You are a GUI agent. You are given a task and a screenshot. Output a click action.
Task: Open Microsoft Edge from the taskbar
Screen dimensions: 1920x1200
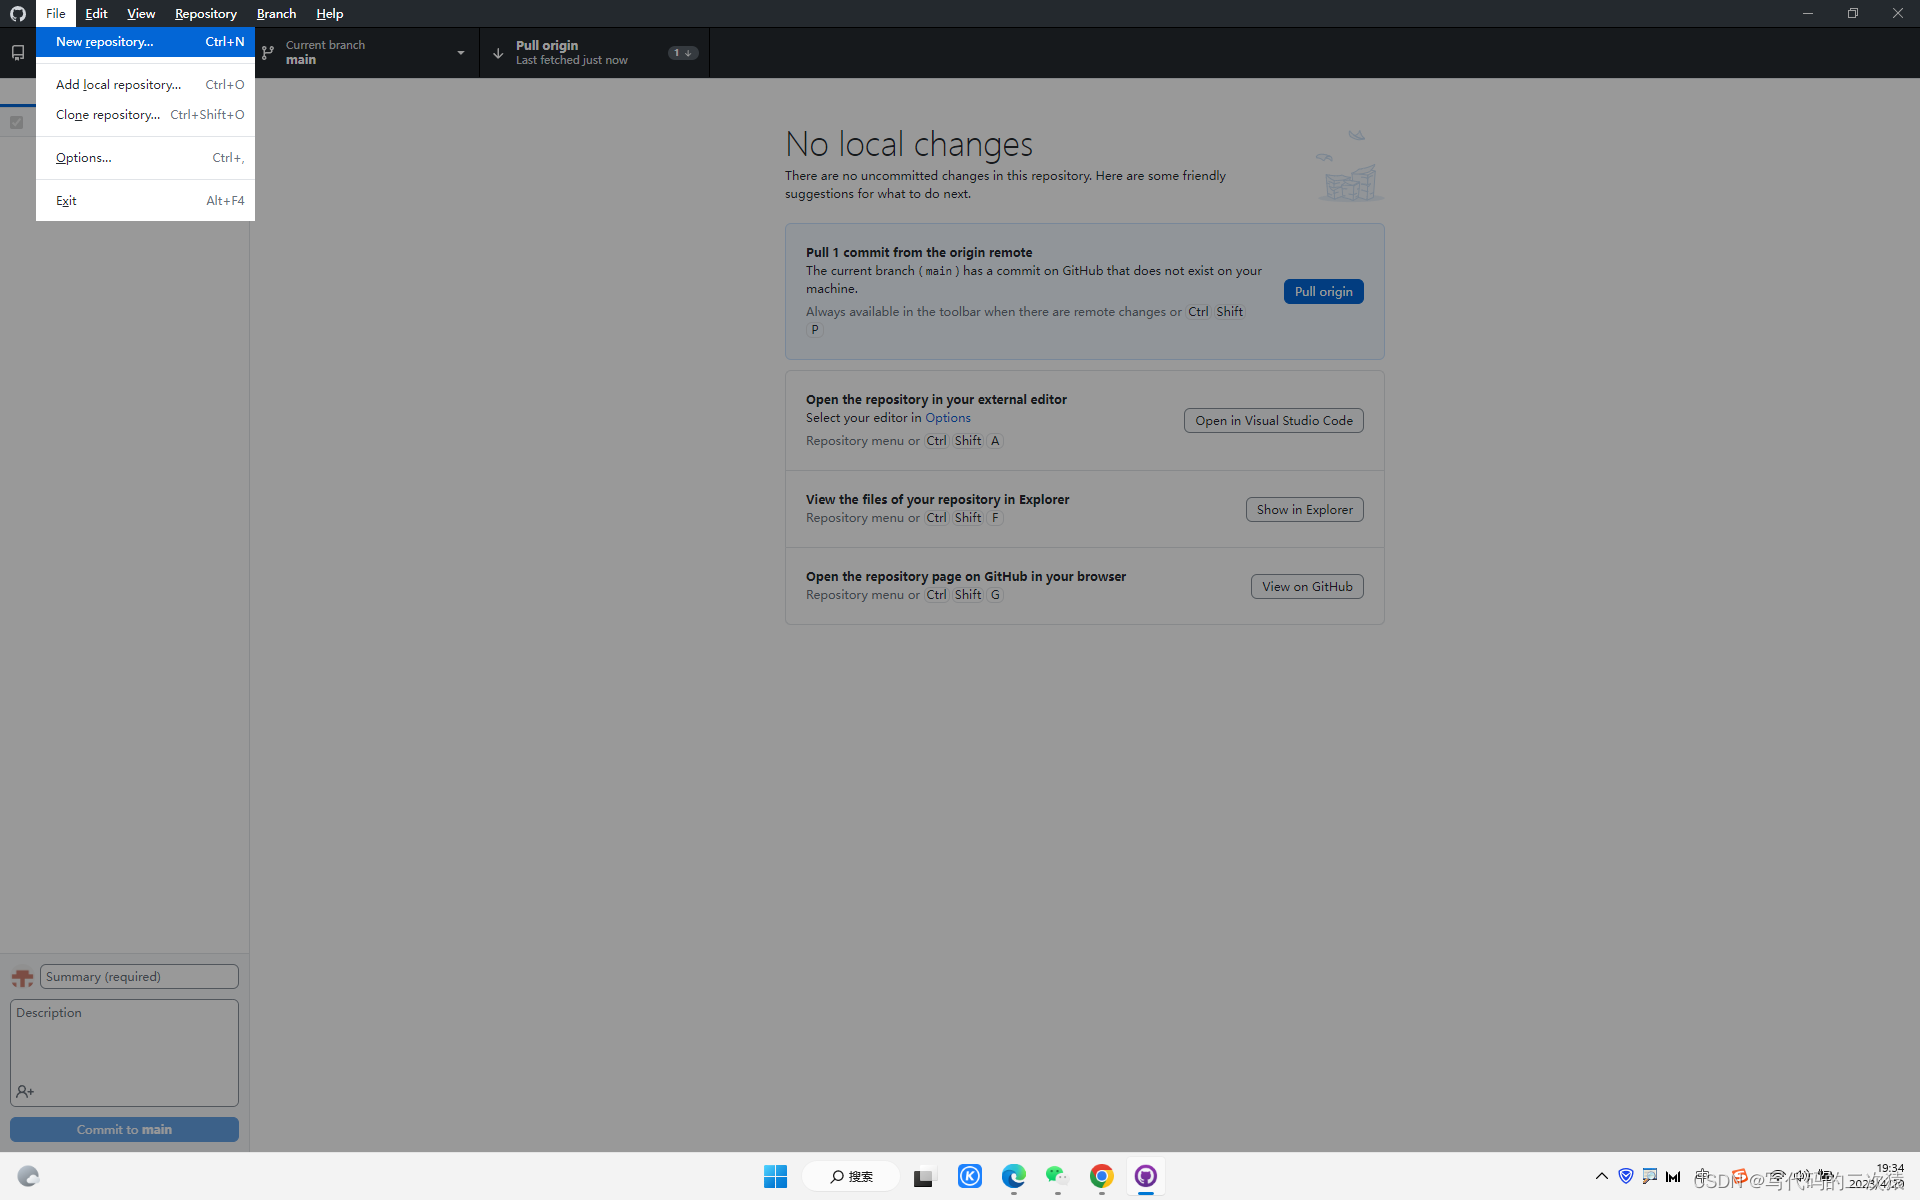1013,1176
